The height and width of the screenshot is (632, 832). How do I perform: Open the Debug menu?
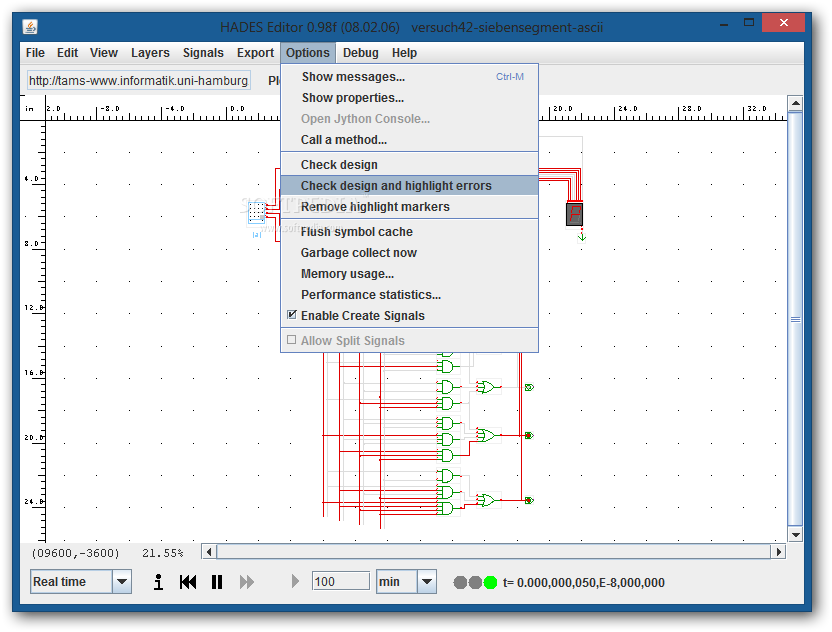pos(361,53)
